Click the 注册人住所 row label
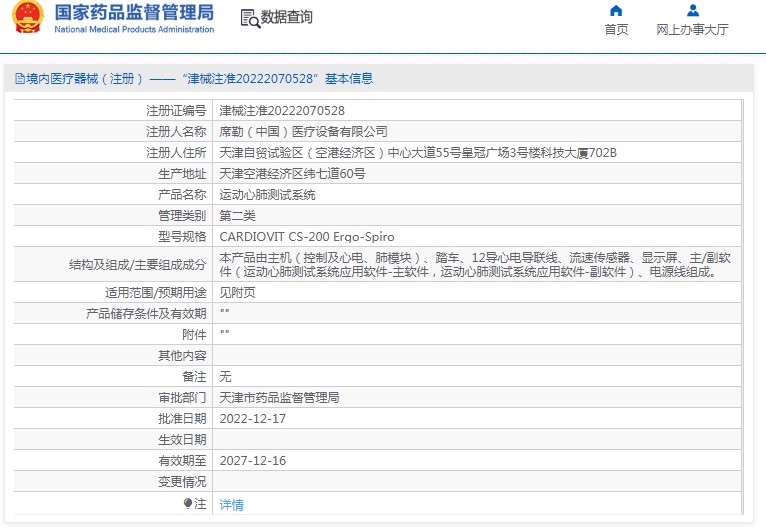The image size is (766, 528). point(176,153)
